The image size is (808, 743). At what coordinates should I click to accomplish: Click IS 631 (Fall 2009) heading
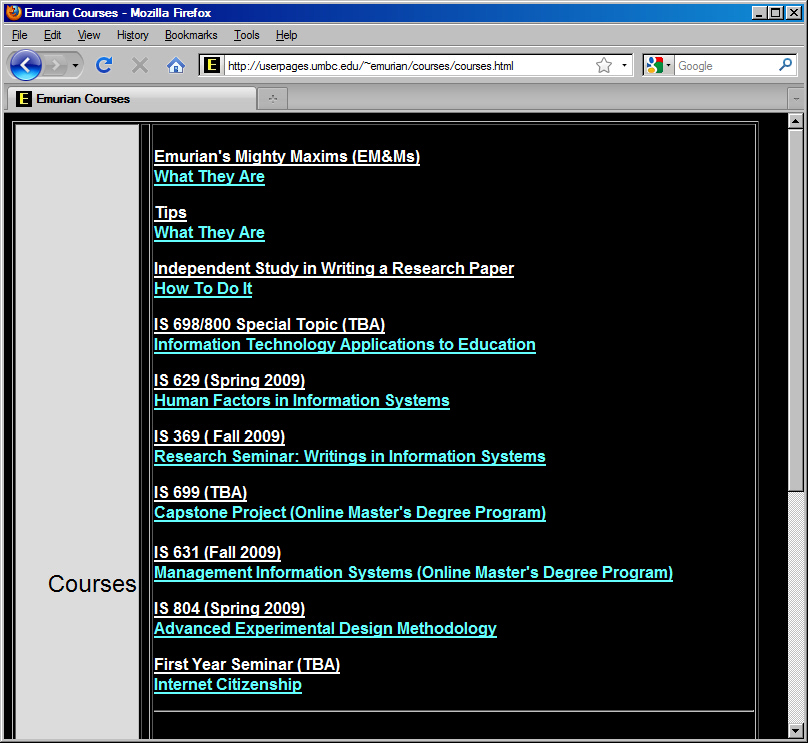click(217, 552)
